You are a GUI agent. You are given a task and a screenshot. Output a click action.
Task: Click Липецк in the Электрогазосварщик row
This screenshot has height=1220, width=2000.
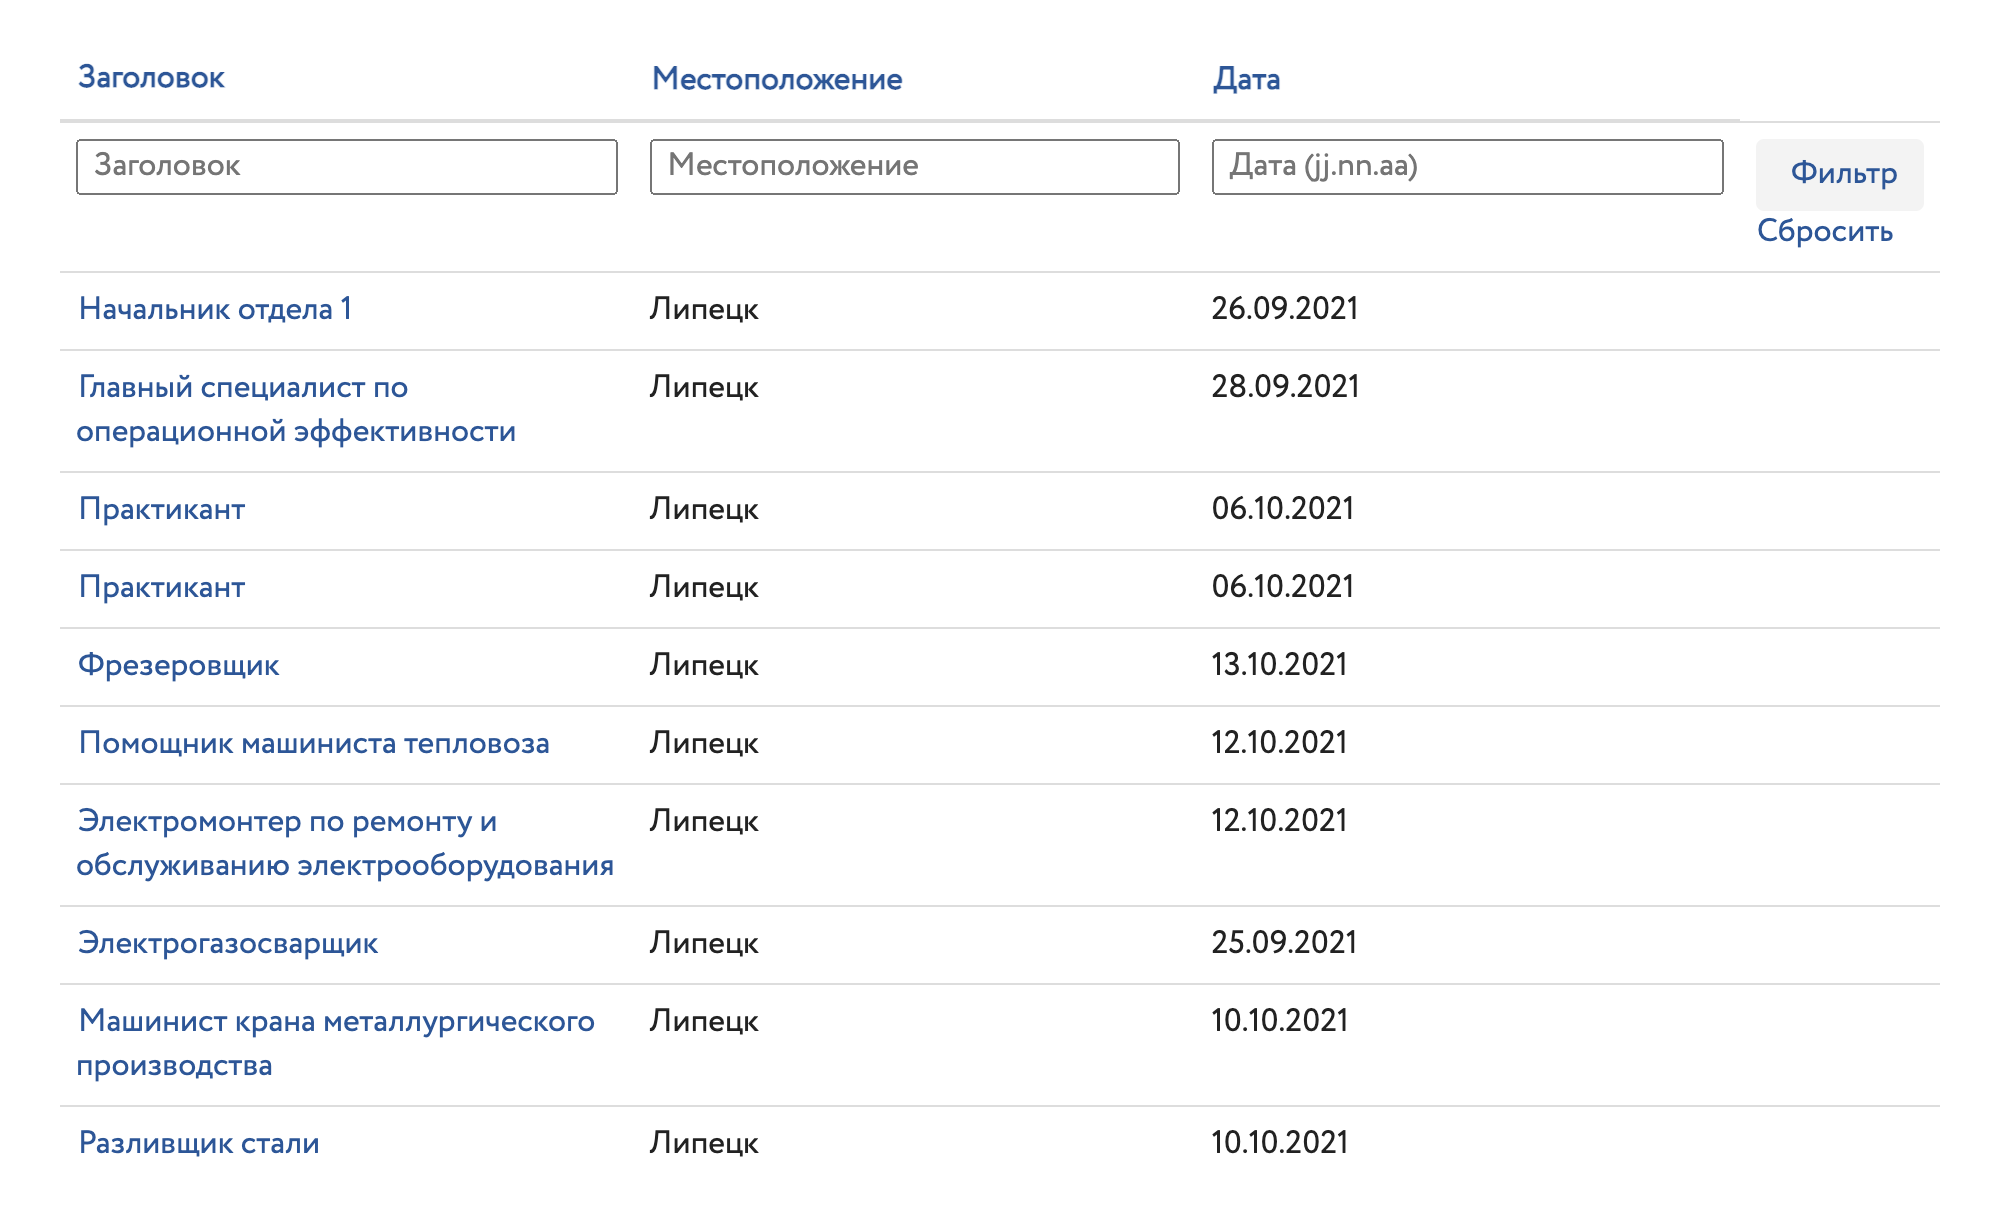704,944
